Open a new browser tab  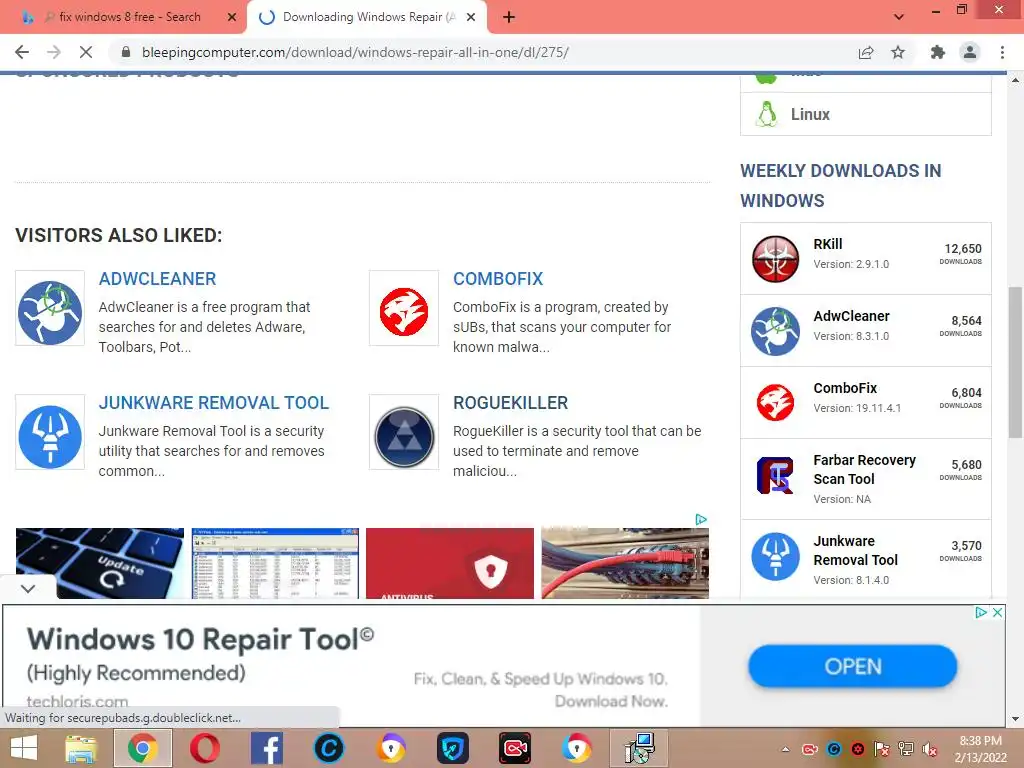click(x=509, y=17)
